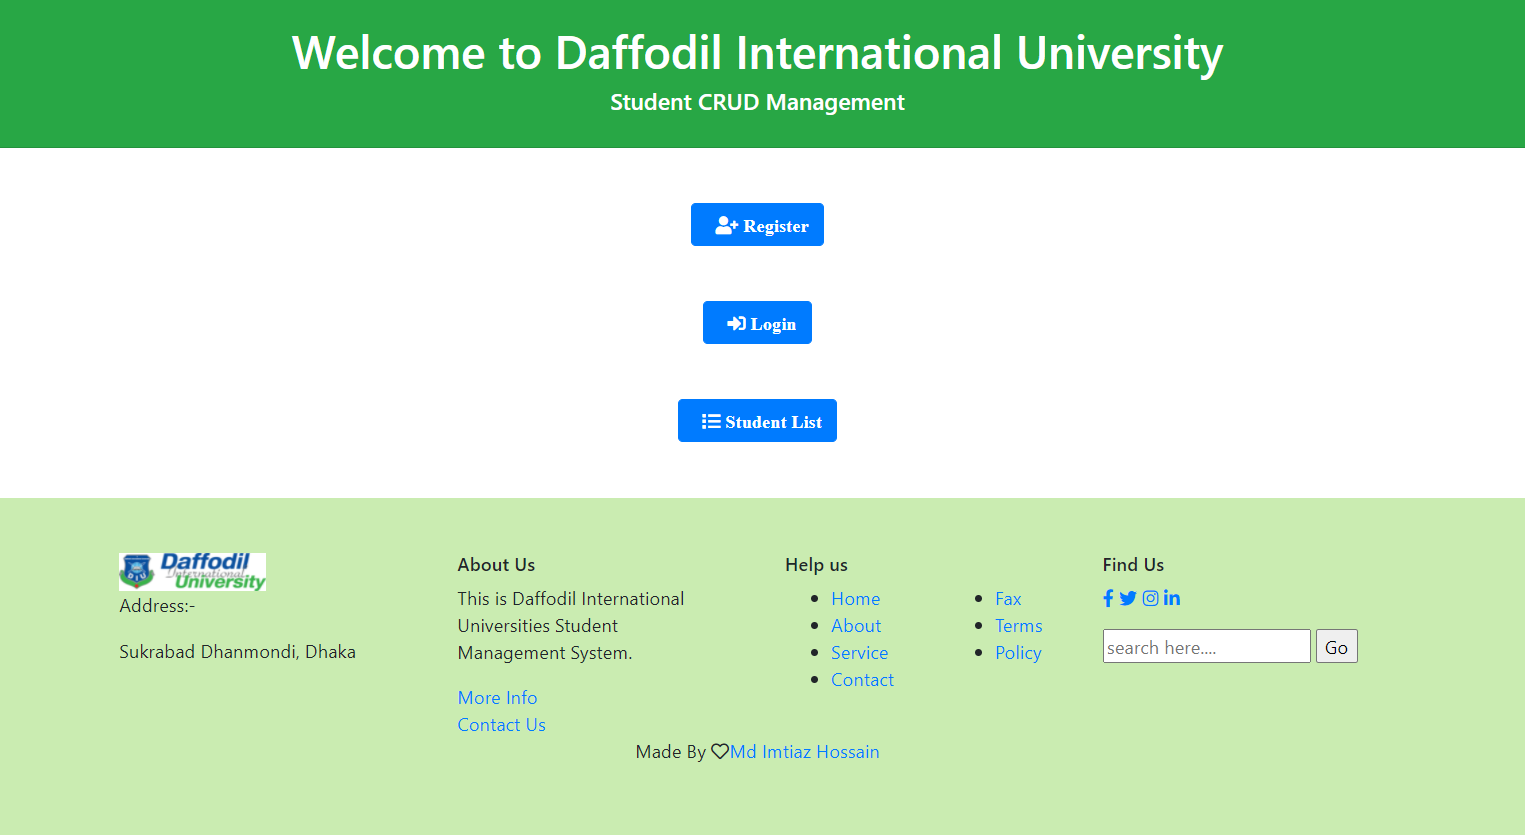Open the LinkedIn icon under Find Us
The height and width of the screenshot is (835, 1525).
tap(1171, 598)
